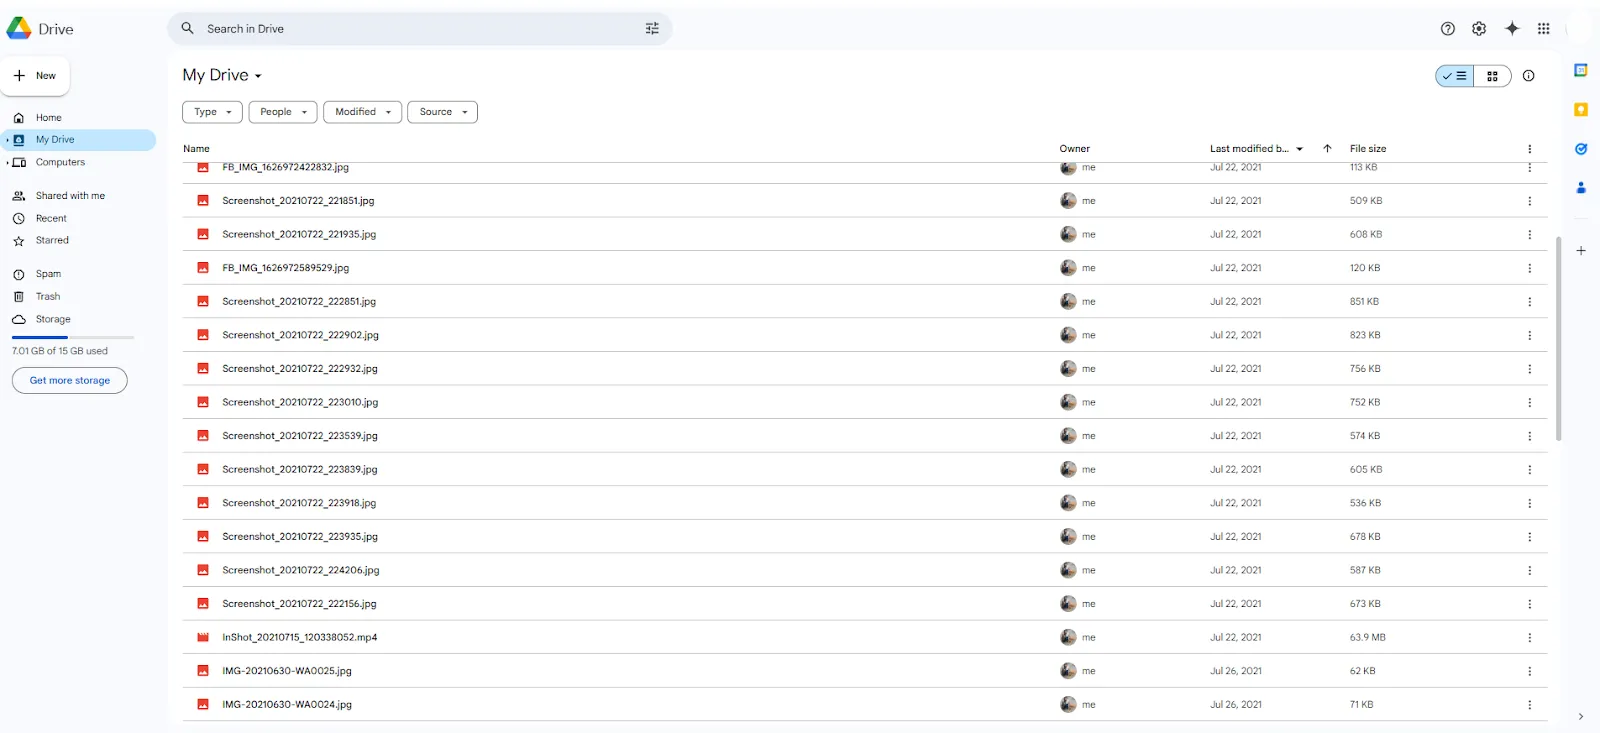
Task: Open more actions for Screenshot_20210722_221851.jpg
Action: (x=1529, y=201)
